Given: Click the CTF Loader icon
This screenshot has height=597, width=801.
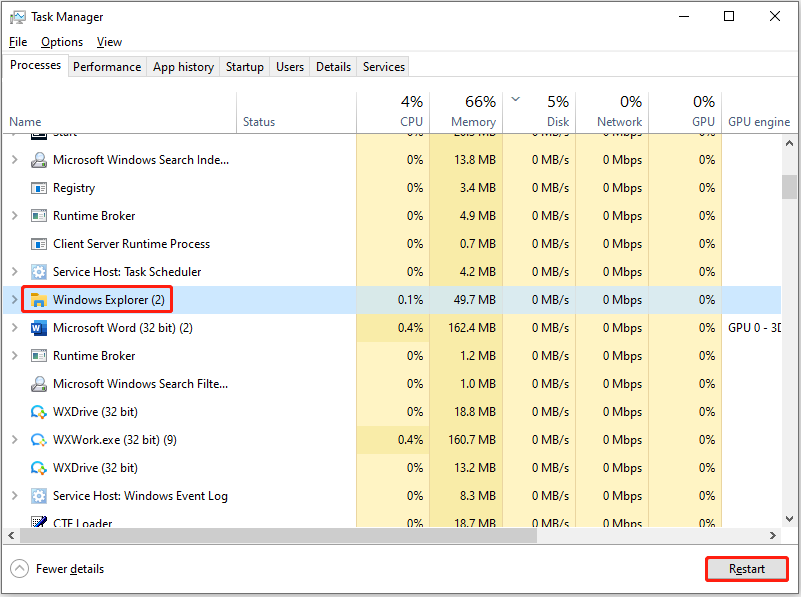Looking at the screenshot, I should [38, 521].
